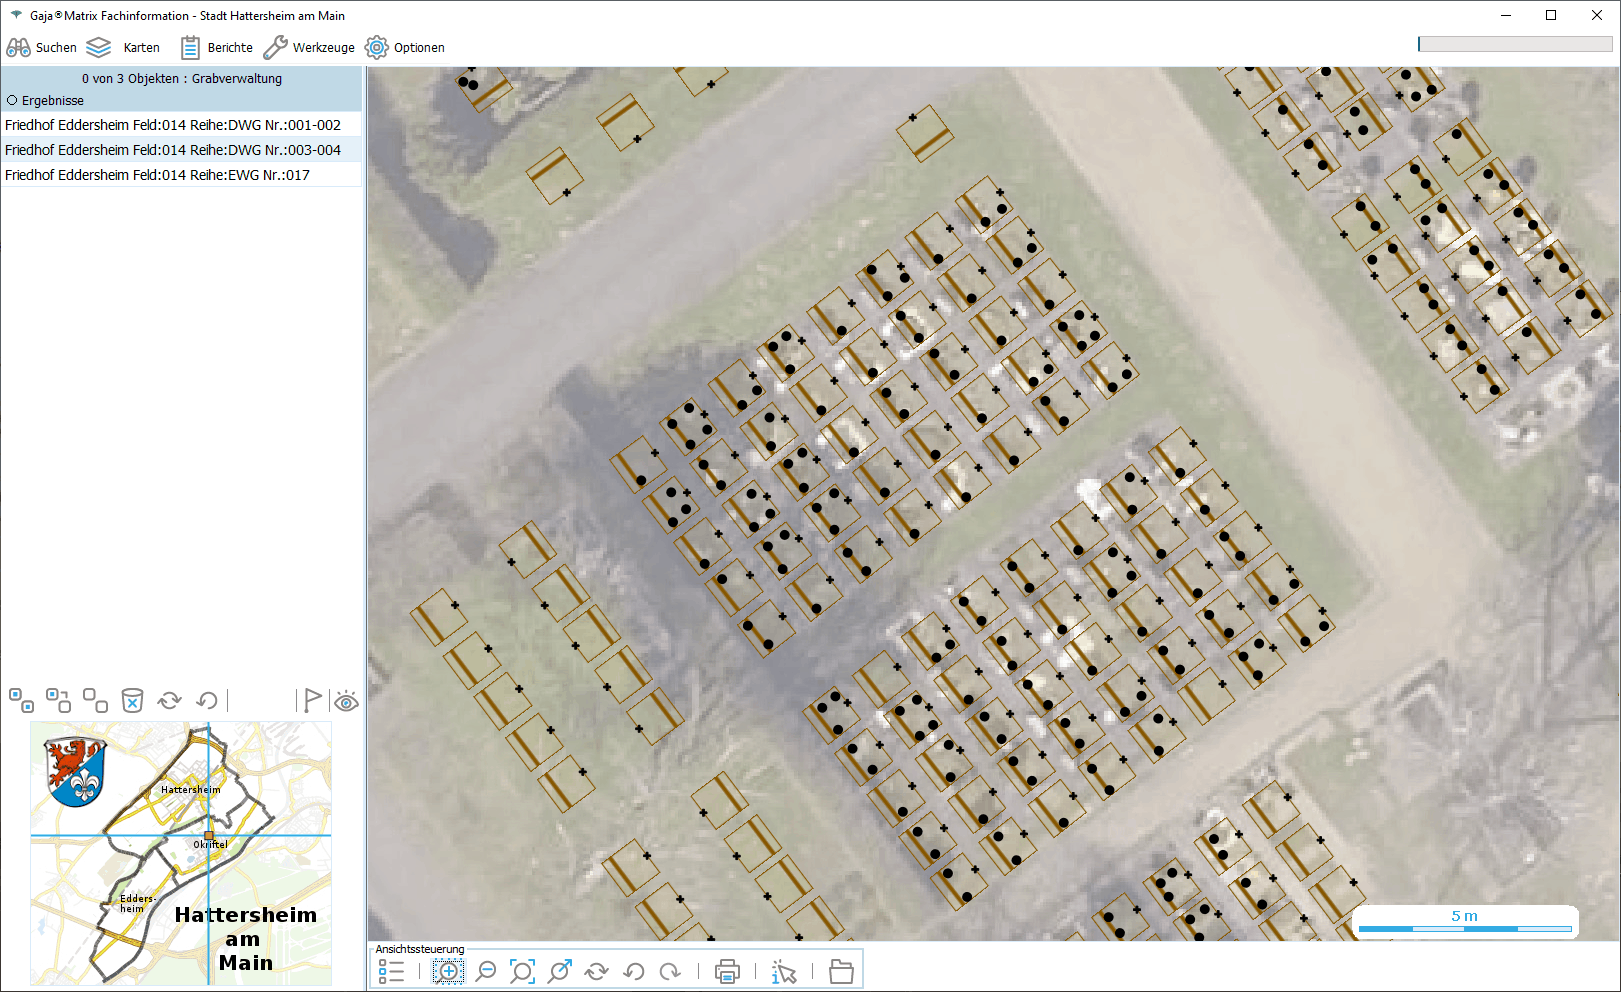This screenshot has width=1621, height=992.
Task: Click the zoom out magnifier tool
Action: coord(486,971)
